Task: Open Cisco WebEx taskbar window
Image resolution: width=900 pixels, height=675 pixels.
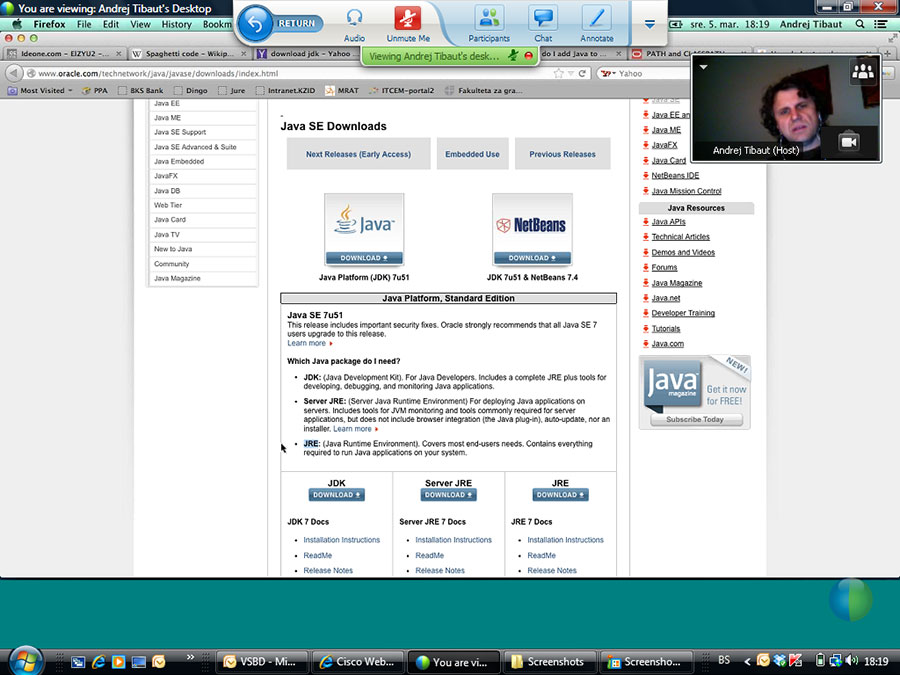Action: [359, 662]
